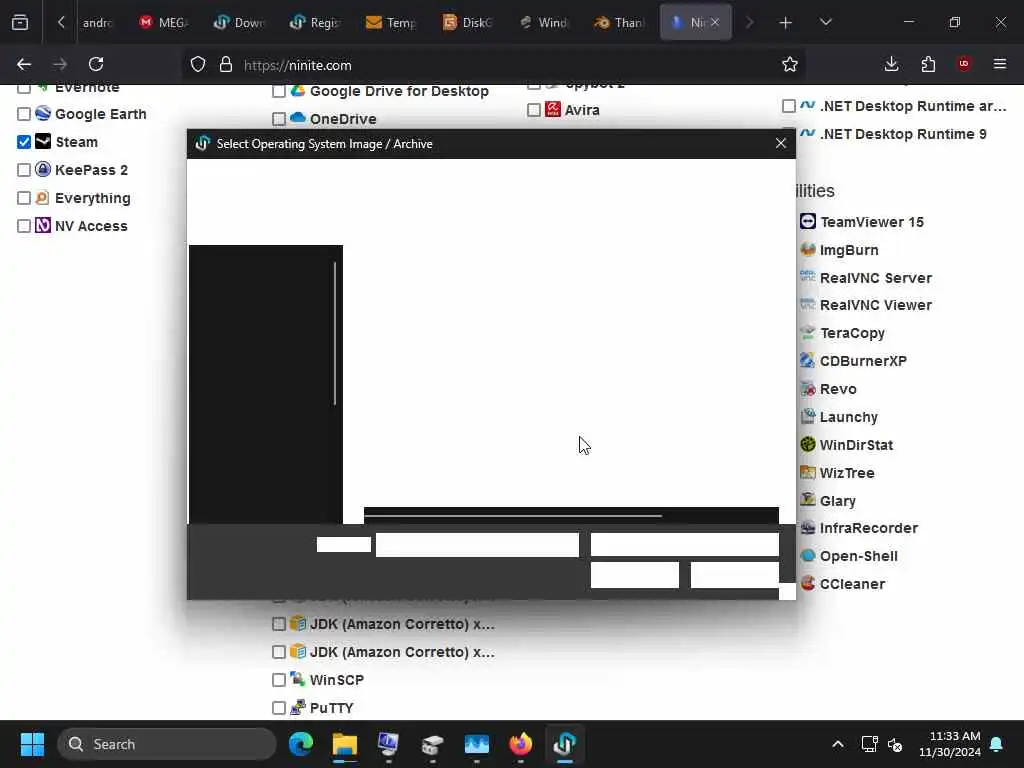The width and height of the screenshot is (1024, 768).
Task: Check the PuTTY checkbox
Action: click(279, 708)
